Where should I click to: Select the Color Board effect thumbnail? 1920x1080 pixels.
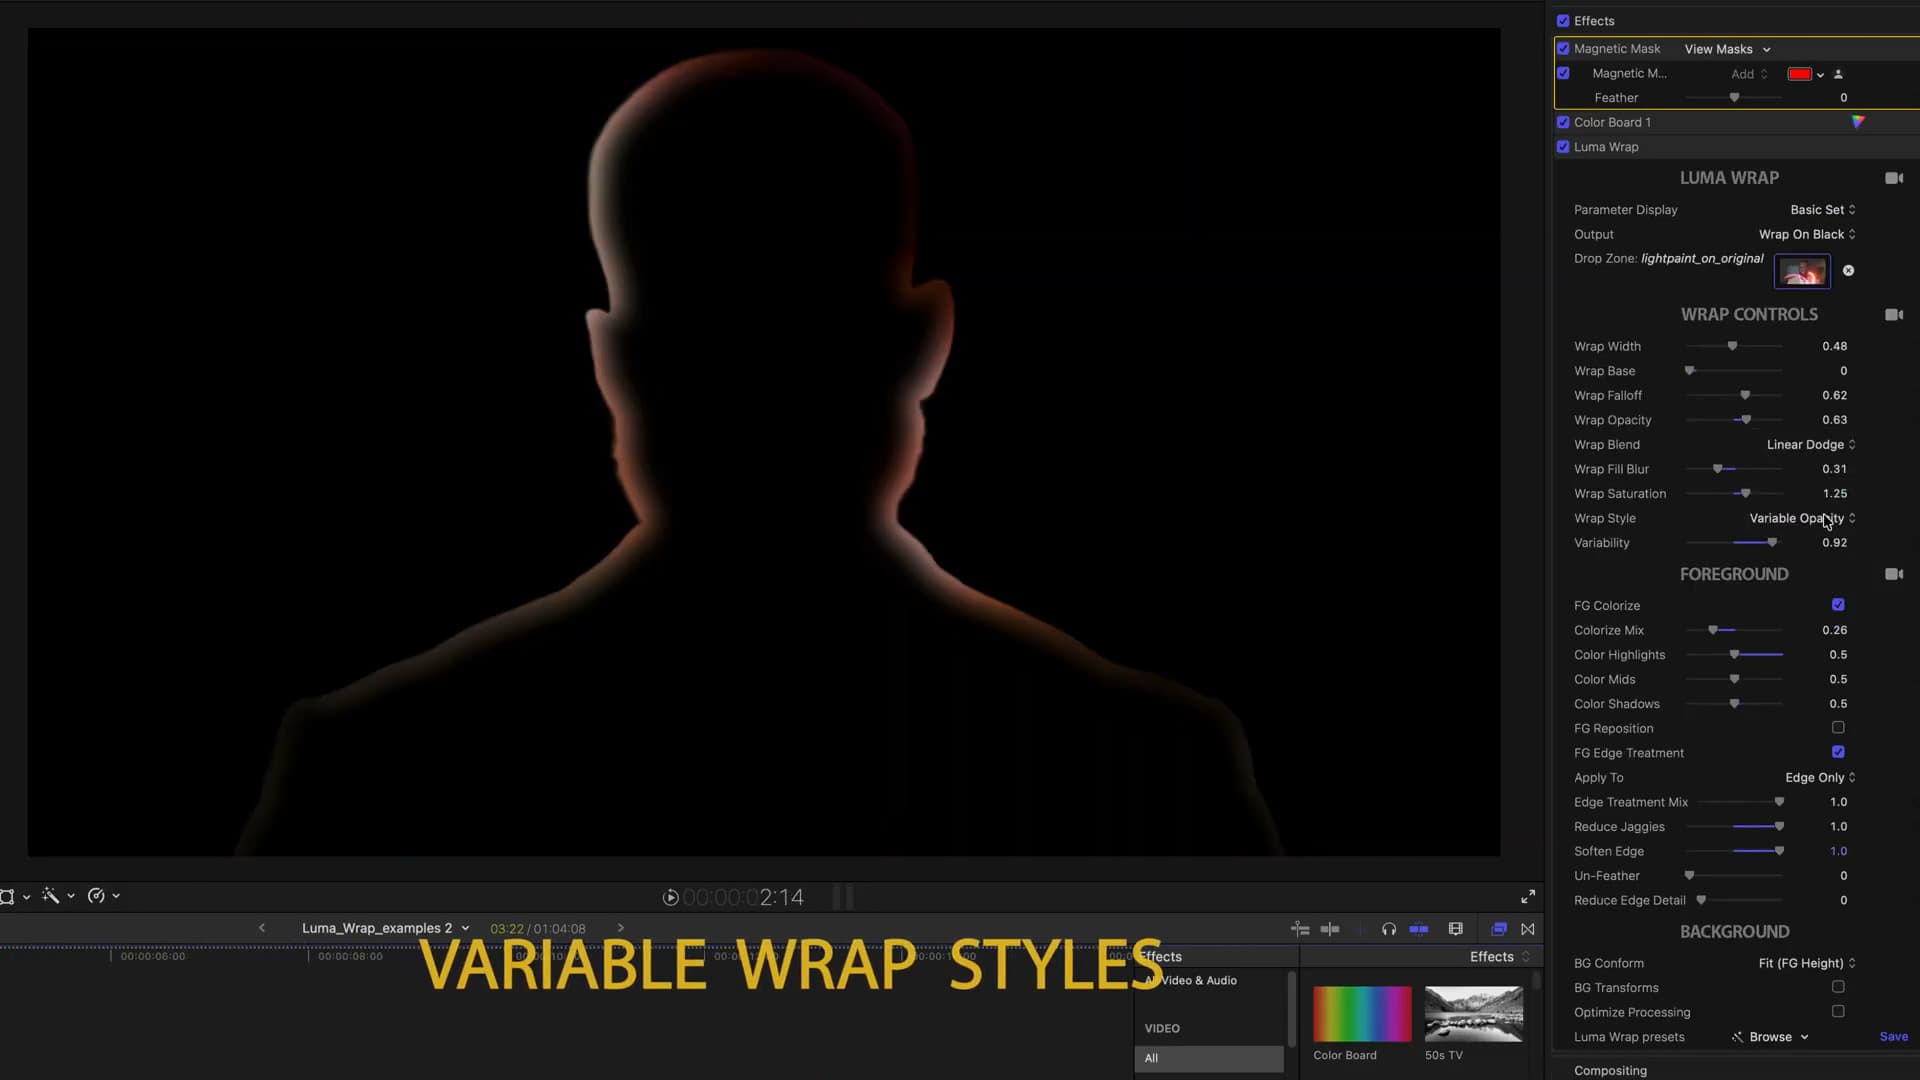click(1362, 1014)
